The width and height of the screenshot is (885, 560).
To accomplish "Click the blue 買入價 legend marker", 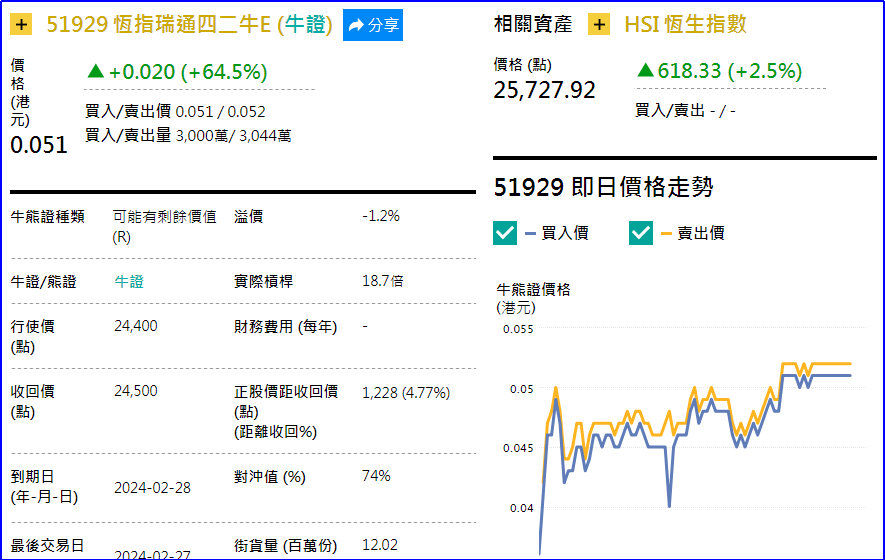I will 530,233.
